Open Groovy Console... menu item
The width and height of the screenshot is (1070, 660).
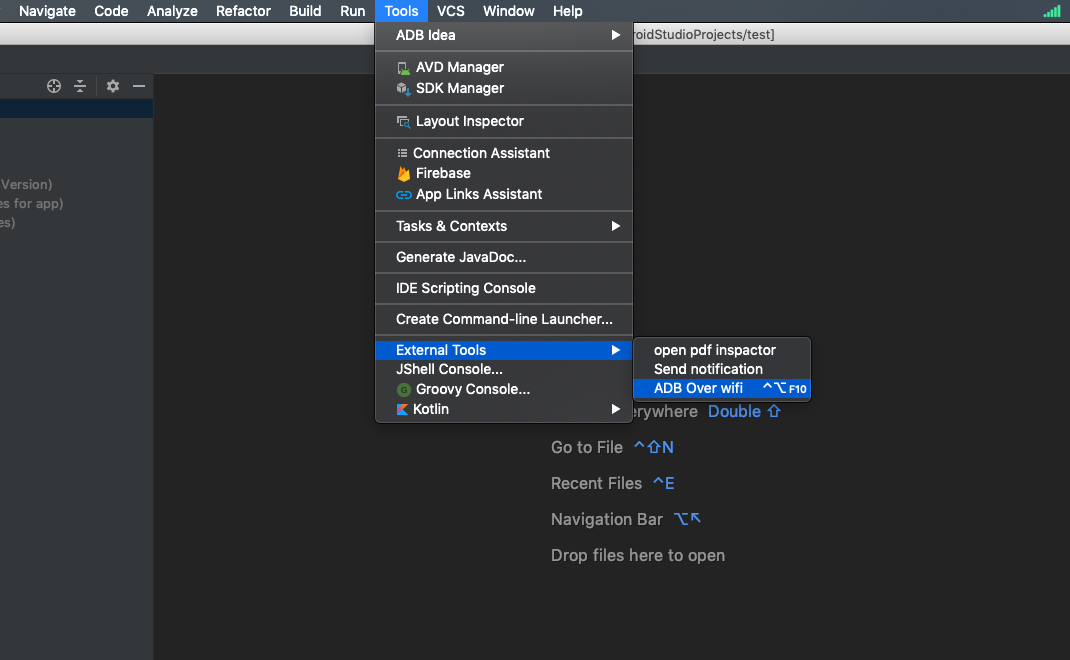(504, 389)
